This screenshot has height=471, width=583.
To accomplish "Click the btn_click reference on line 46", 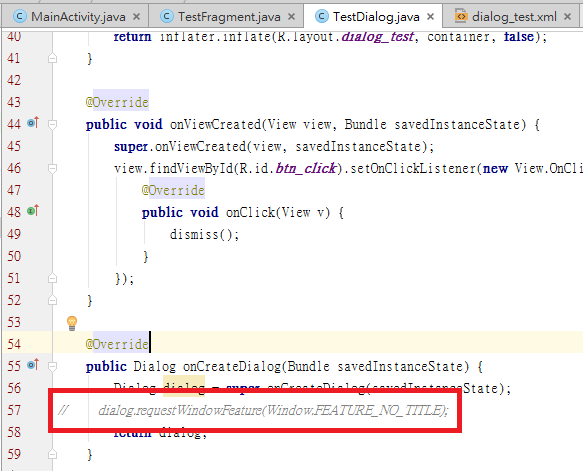I will click(306, 168).
